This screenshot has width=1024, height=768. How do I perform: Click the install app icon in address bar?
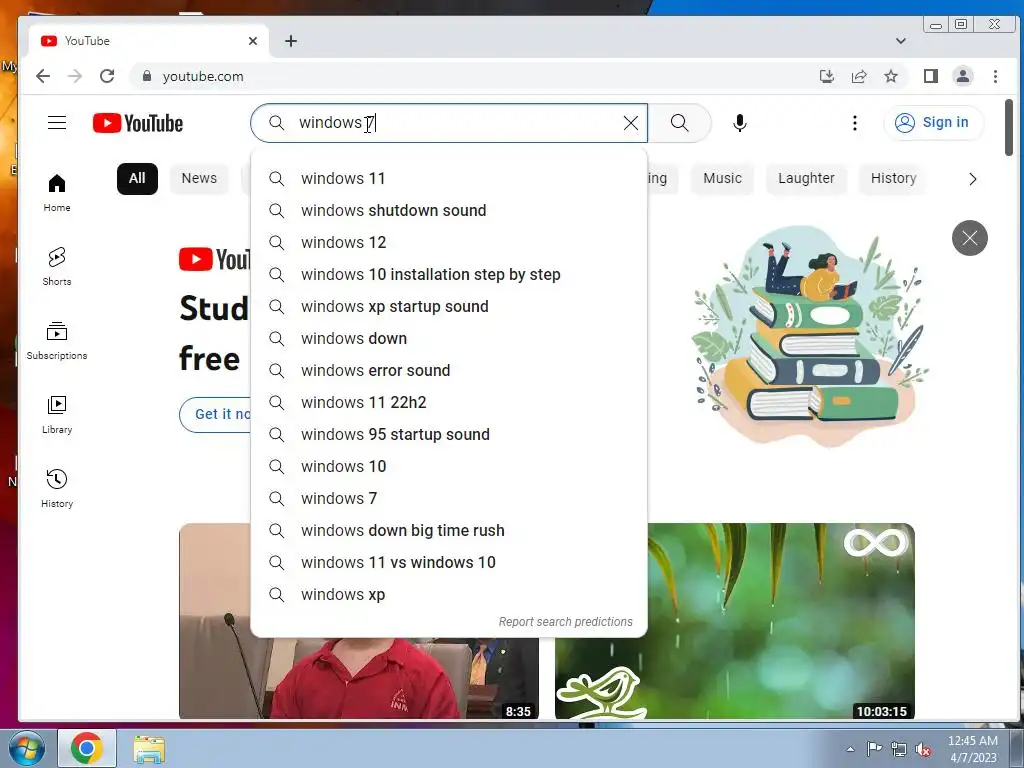point(827,76)
